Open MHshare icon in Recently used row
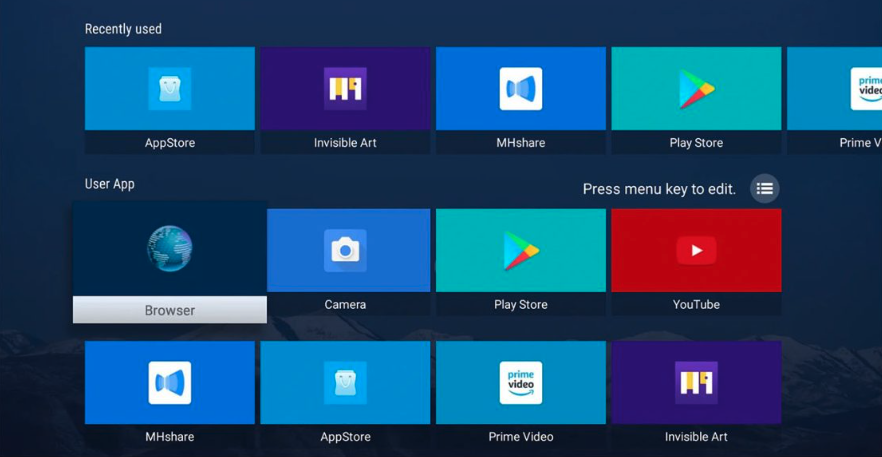 [521, 88]
